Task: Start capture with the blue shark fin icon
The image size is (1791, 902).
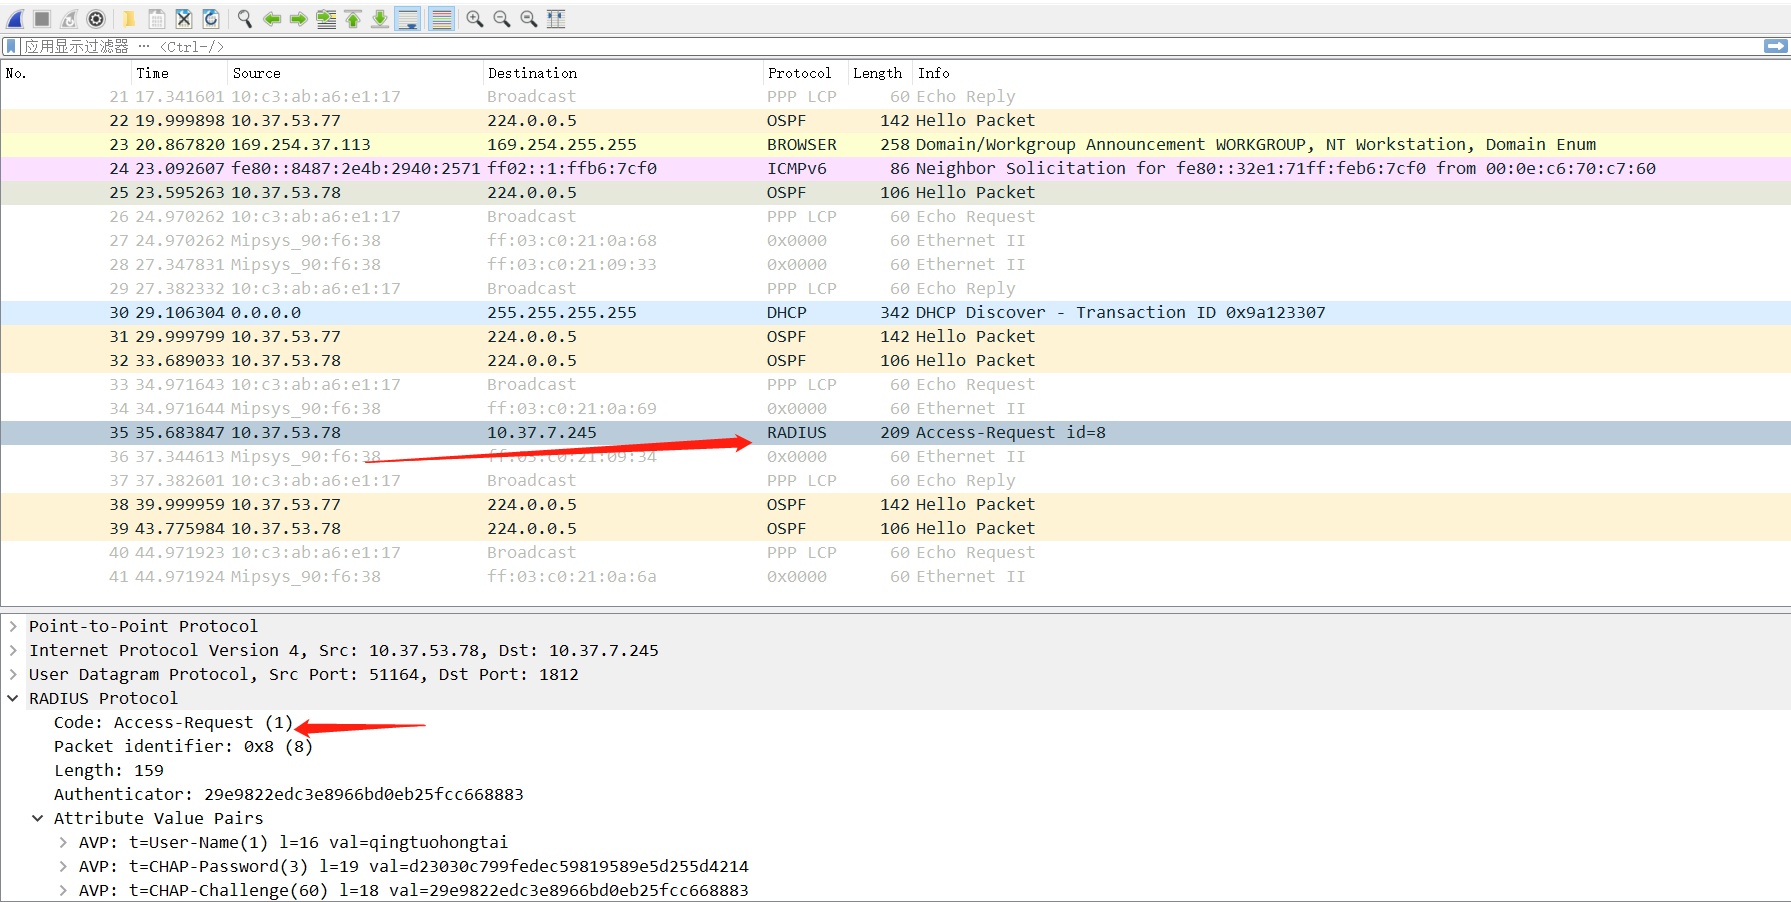Action: coord(15,19)
